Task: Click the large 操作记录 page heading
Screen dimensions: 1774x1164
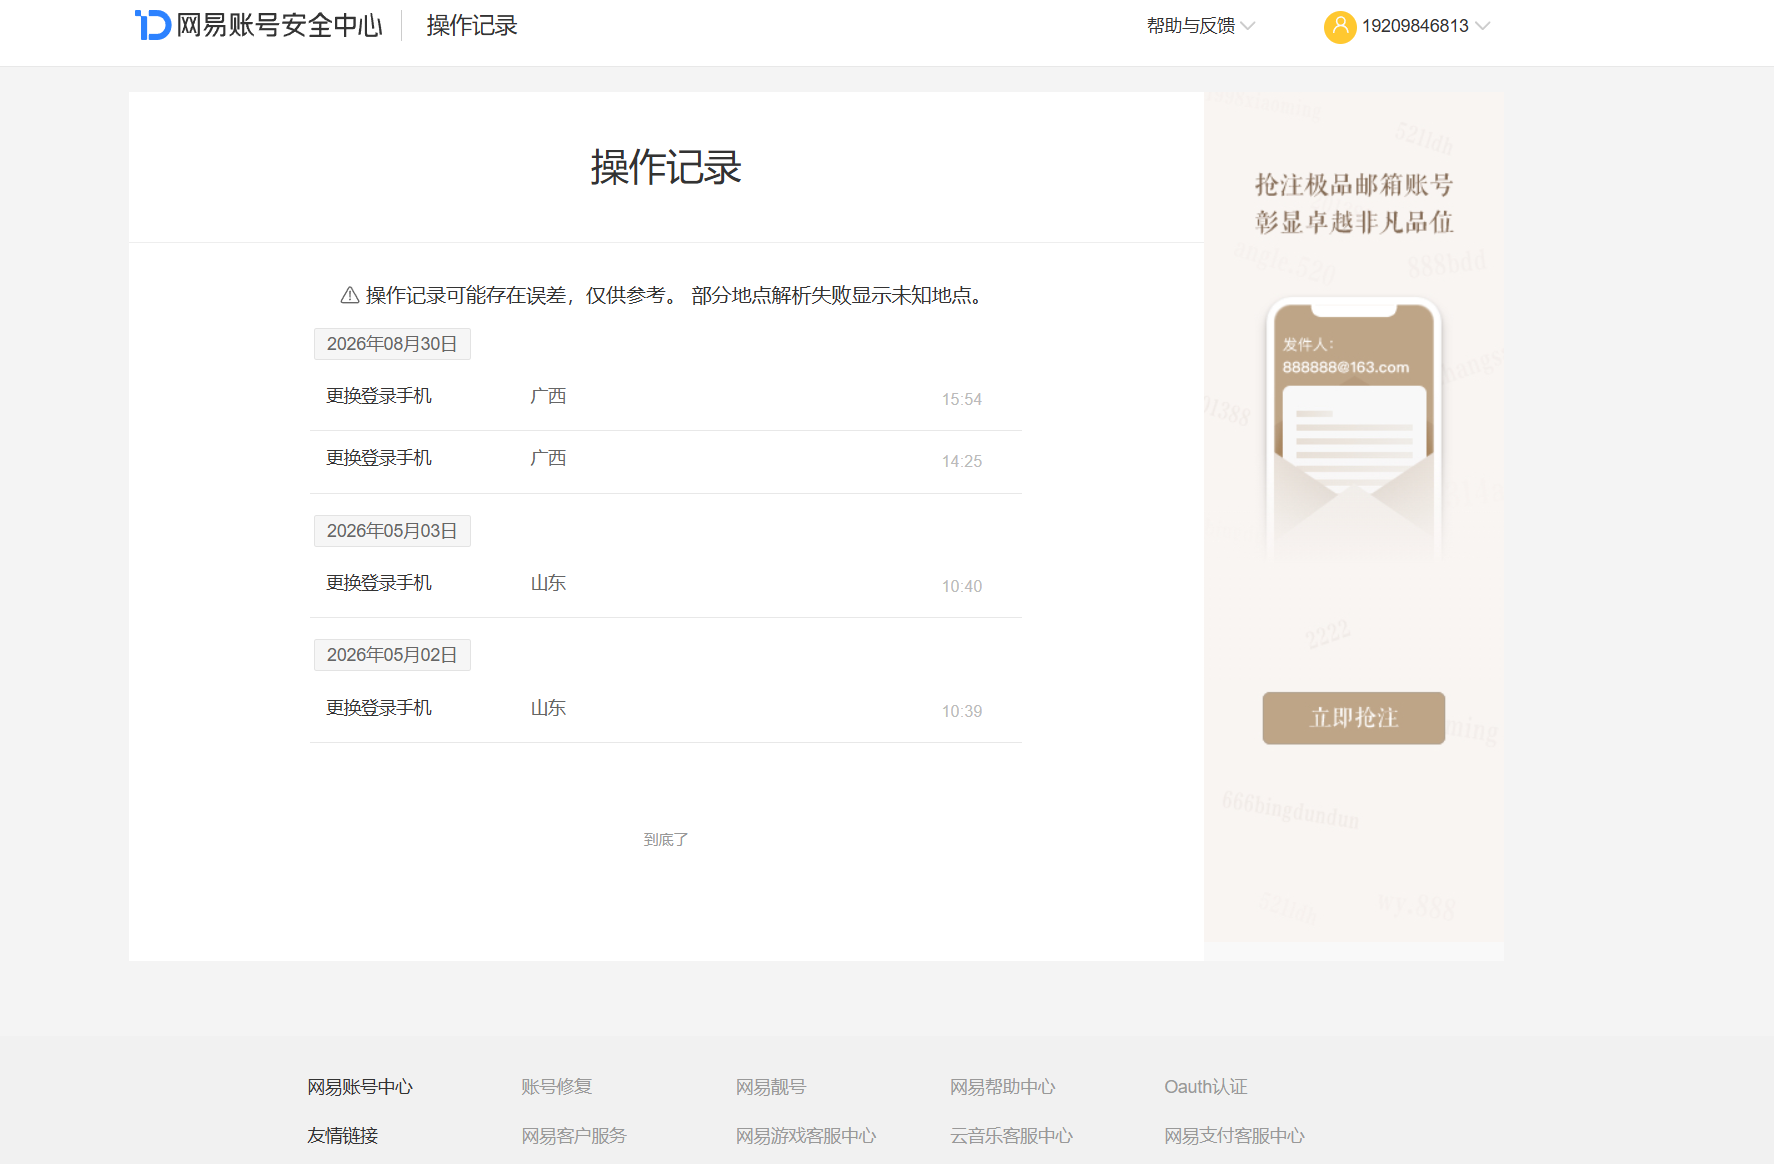Action: (666, 167)
